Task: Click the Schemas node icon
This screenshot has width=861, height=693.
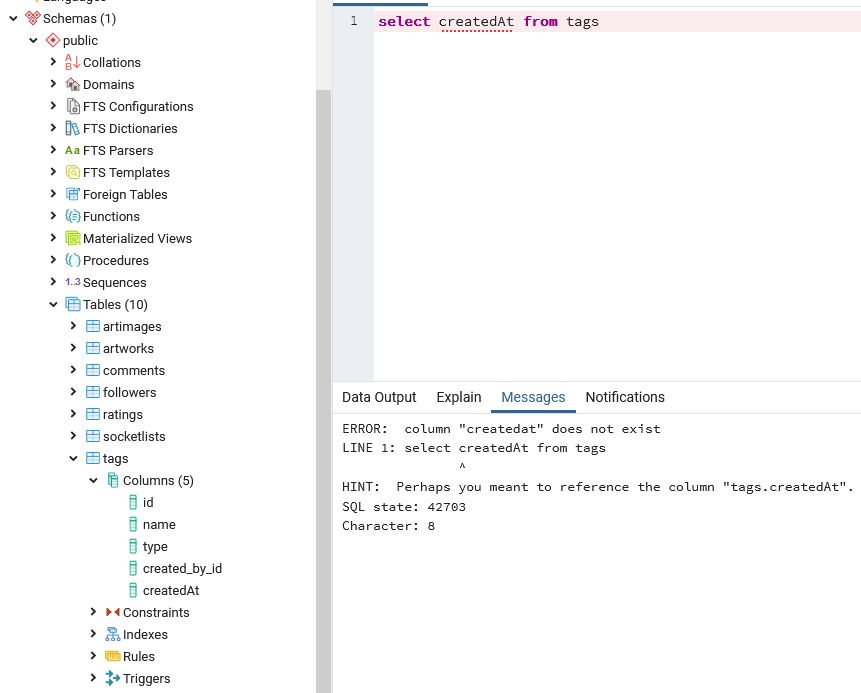Action: click(x=33, y=18)
